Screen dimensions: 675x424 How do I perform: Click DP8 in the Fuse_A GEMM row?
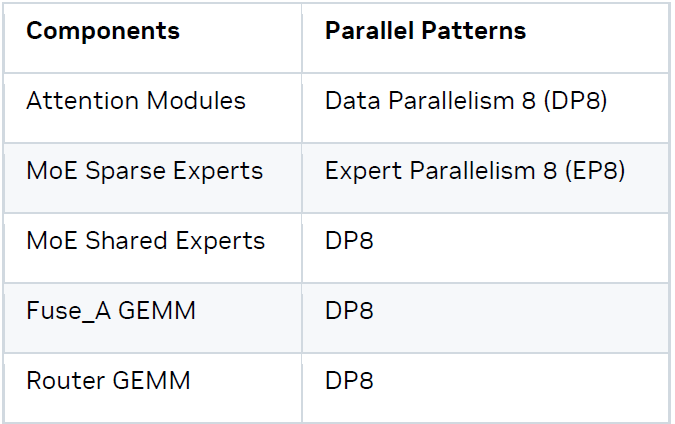349,311
